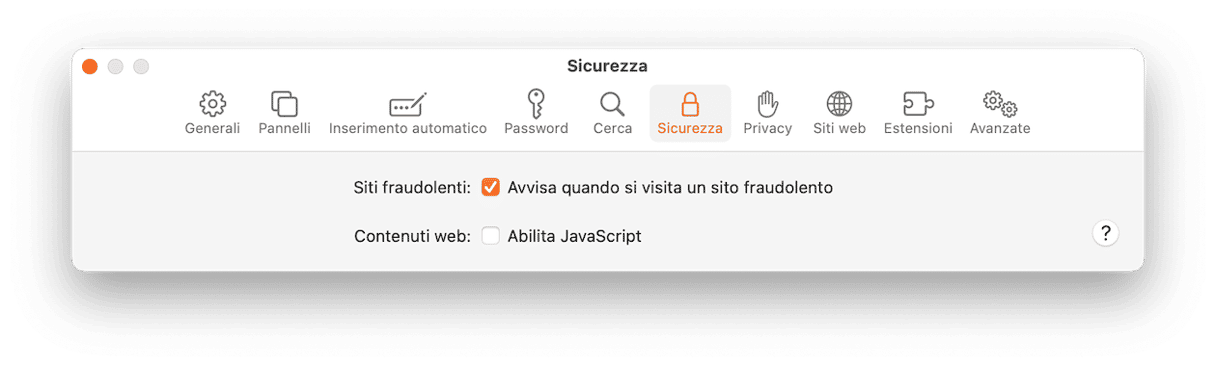
Task: Open the Estensioni puzzle piece icon
Action: [918, 104]
